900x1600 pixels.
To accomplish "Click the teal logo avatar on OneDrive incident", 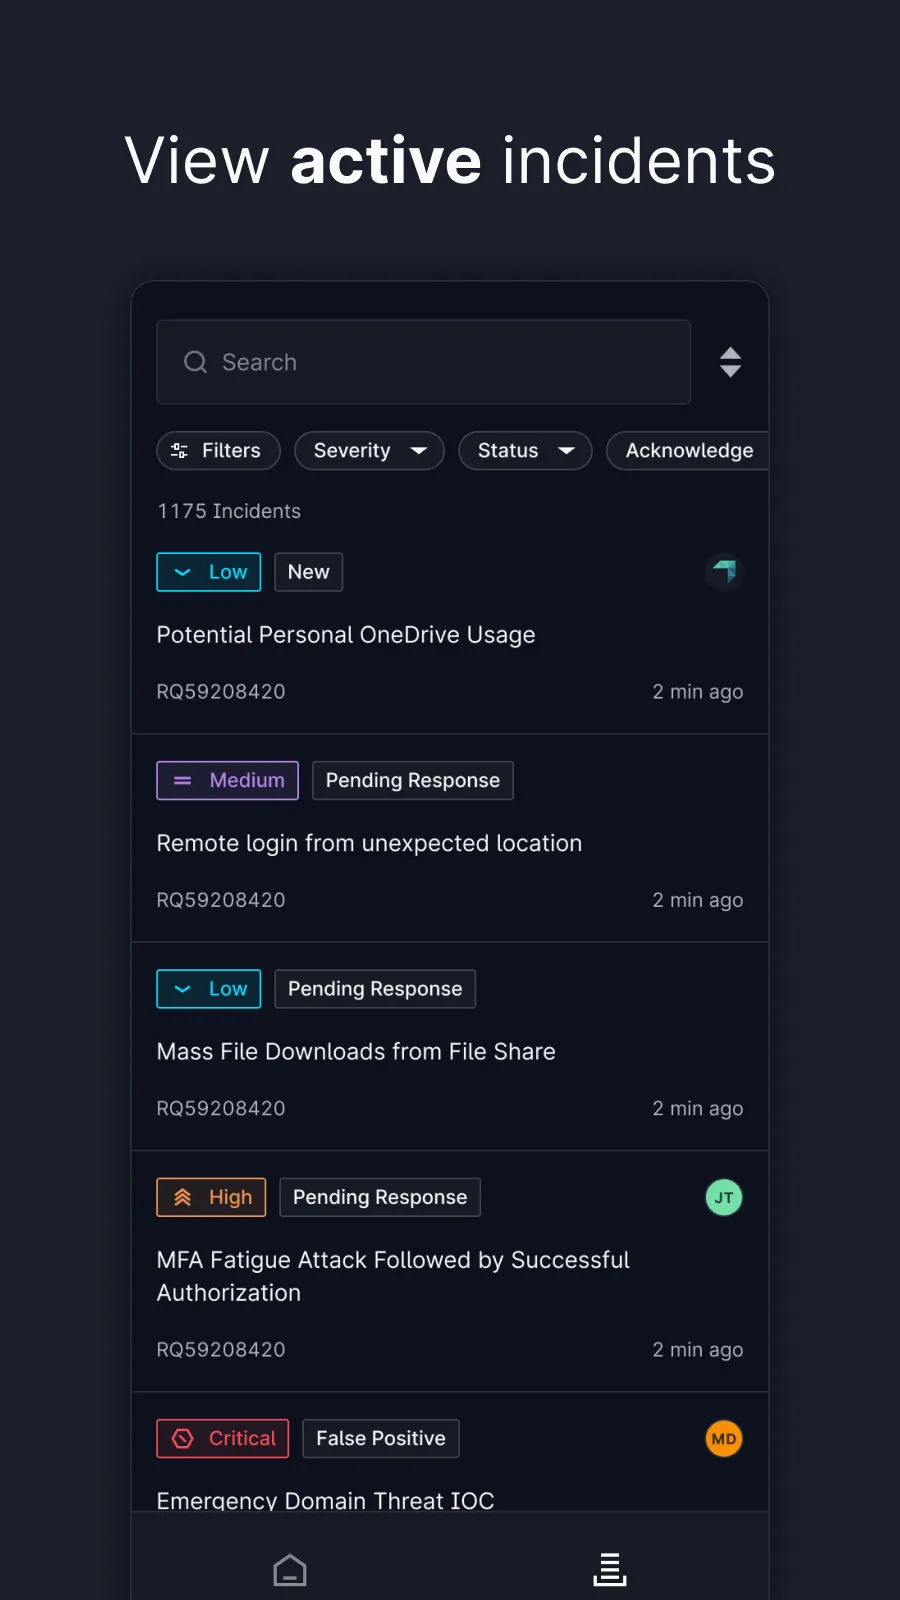I will coord(724,572).
